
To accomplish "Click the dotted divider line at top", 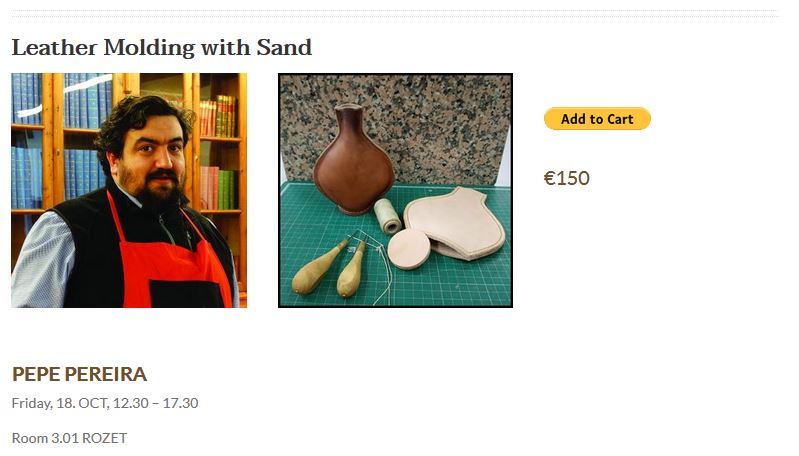I will [395, 14].
